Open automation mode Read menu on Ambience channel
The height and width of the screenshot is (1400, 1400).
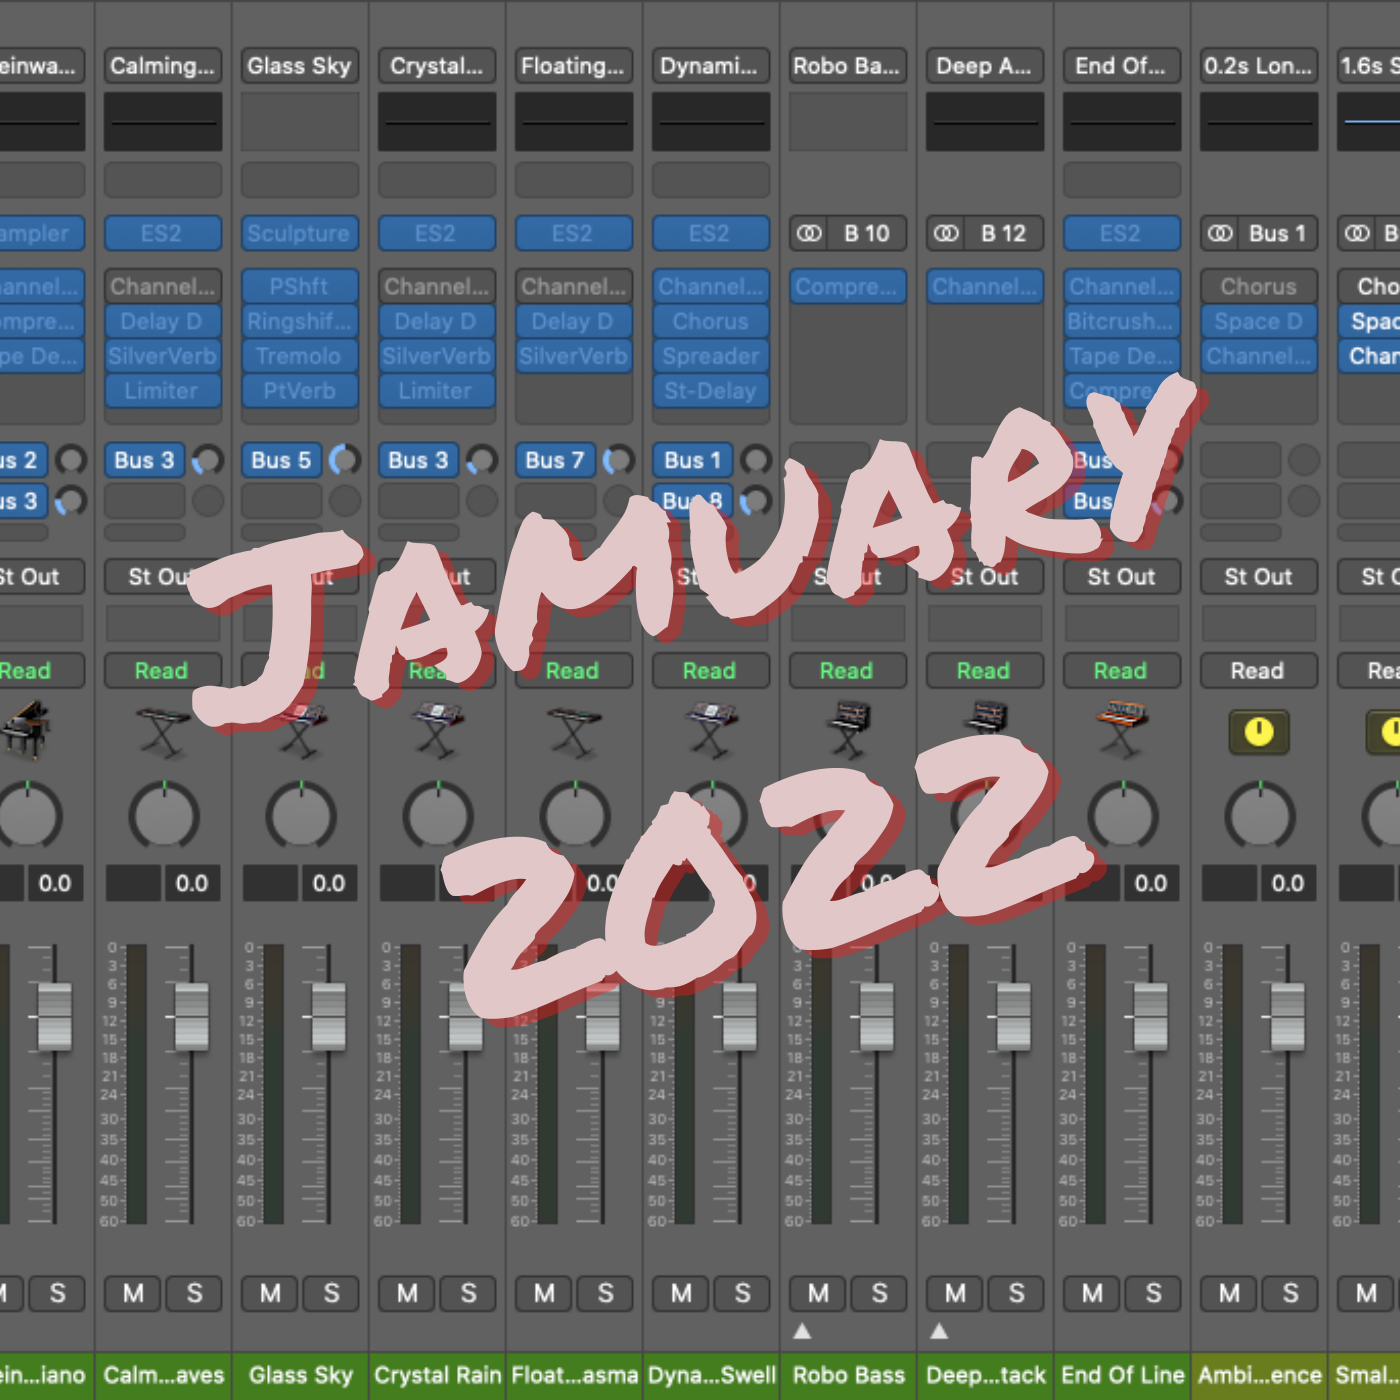click(x=1258, y=671)
